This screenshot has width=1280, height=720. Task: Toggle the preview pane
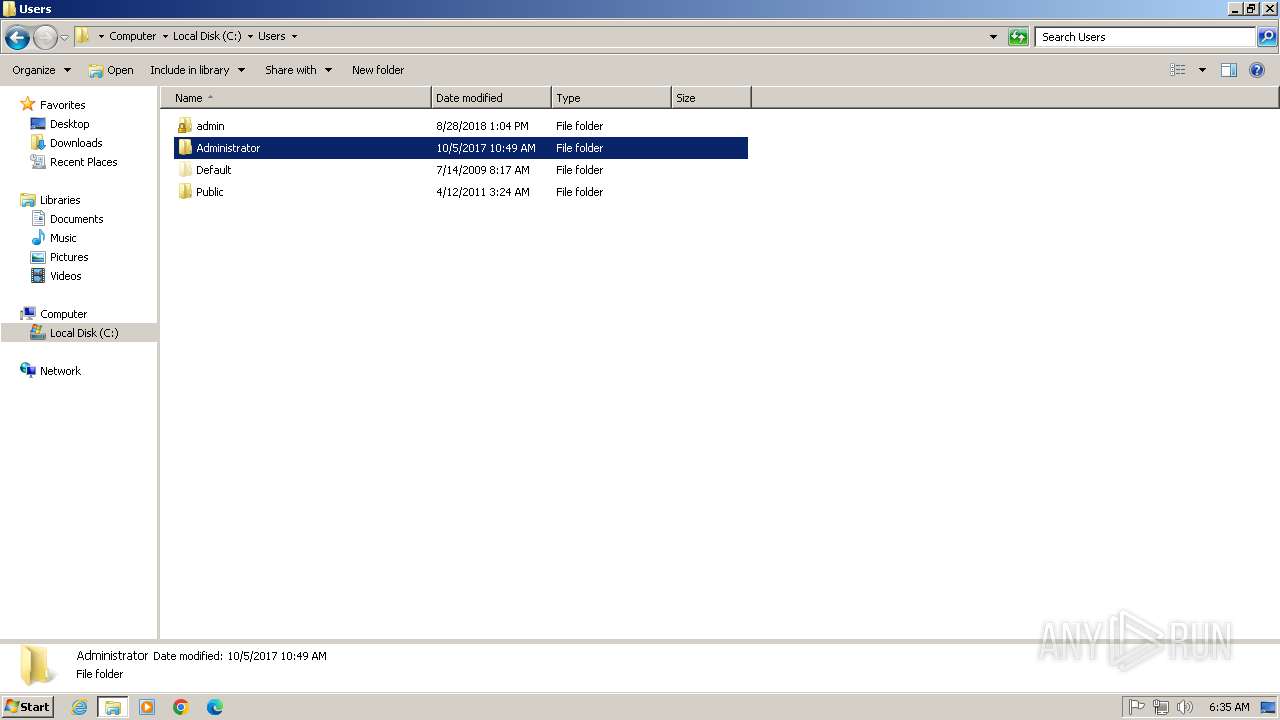[x=1229, y=70]
